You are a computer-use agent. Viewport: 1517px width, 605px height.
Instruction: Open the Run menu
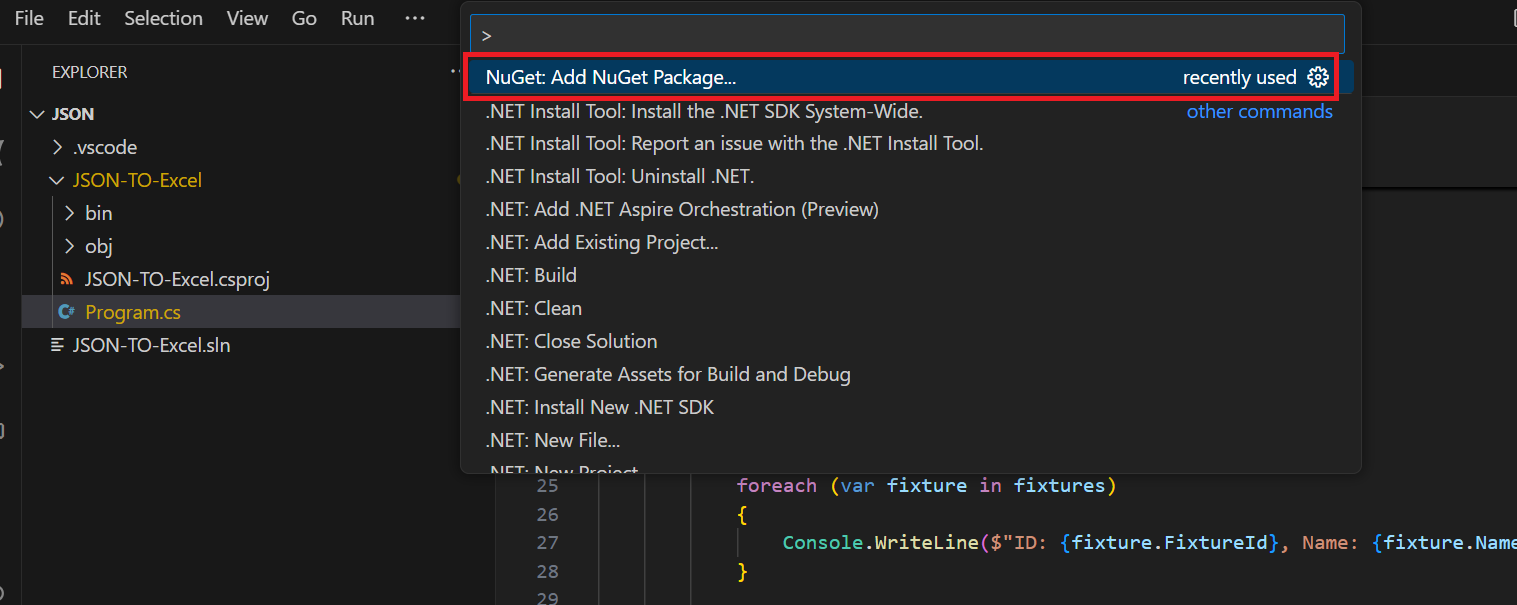tap(357, 18)
